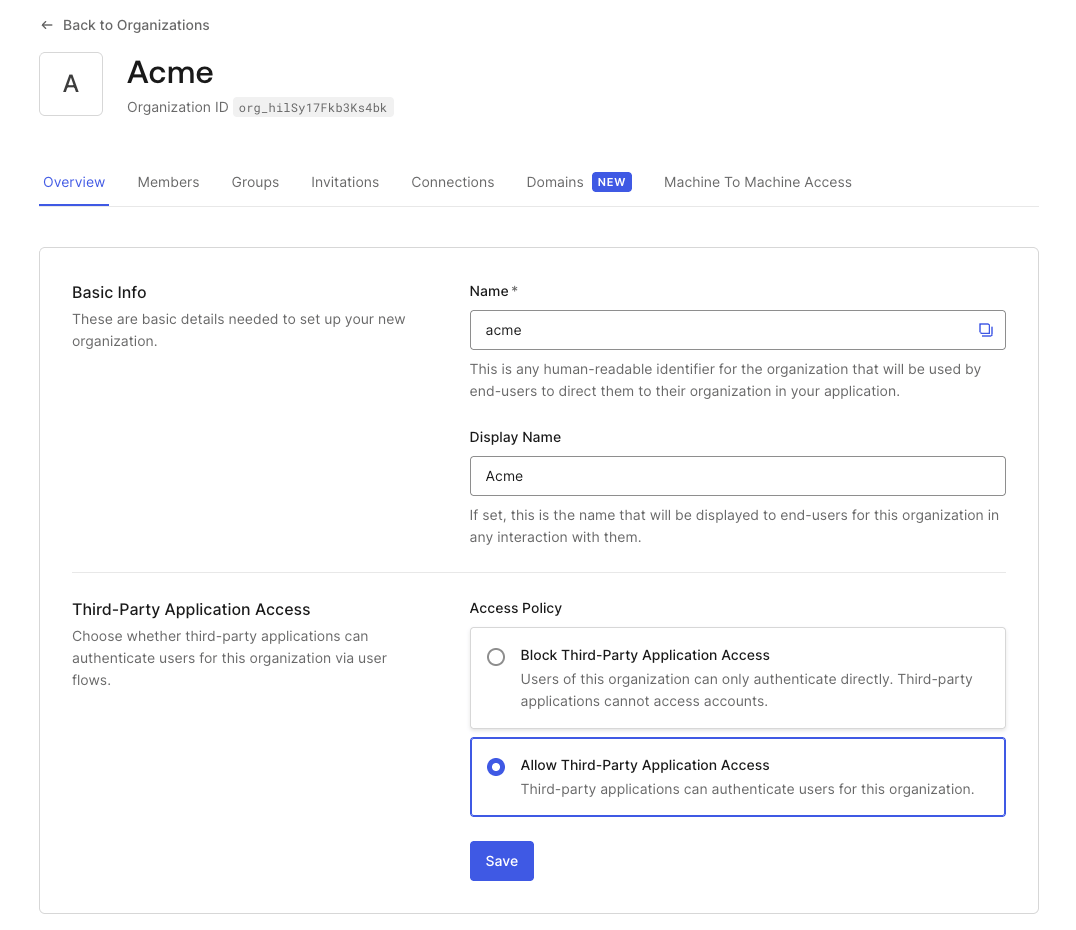Switch to the Connections tab
1076x930 pixels.
pos(453,182)
